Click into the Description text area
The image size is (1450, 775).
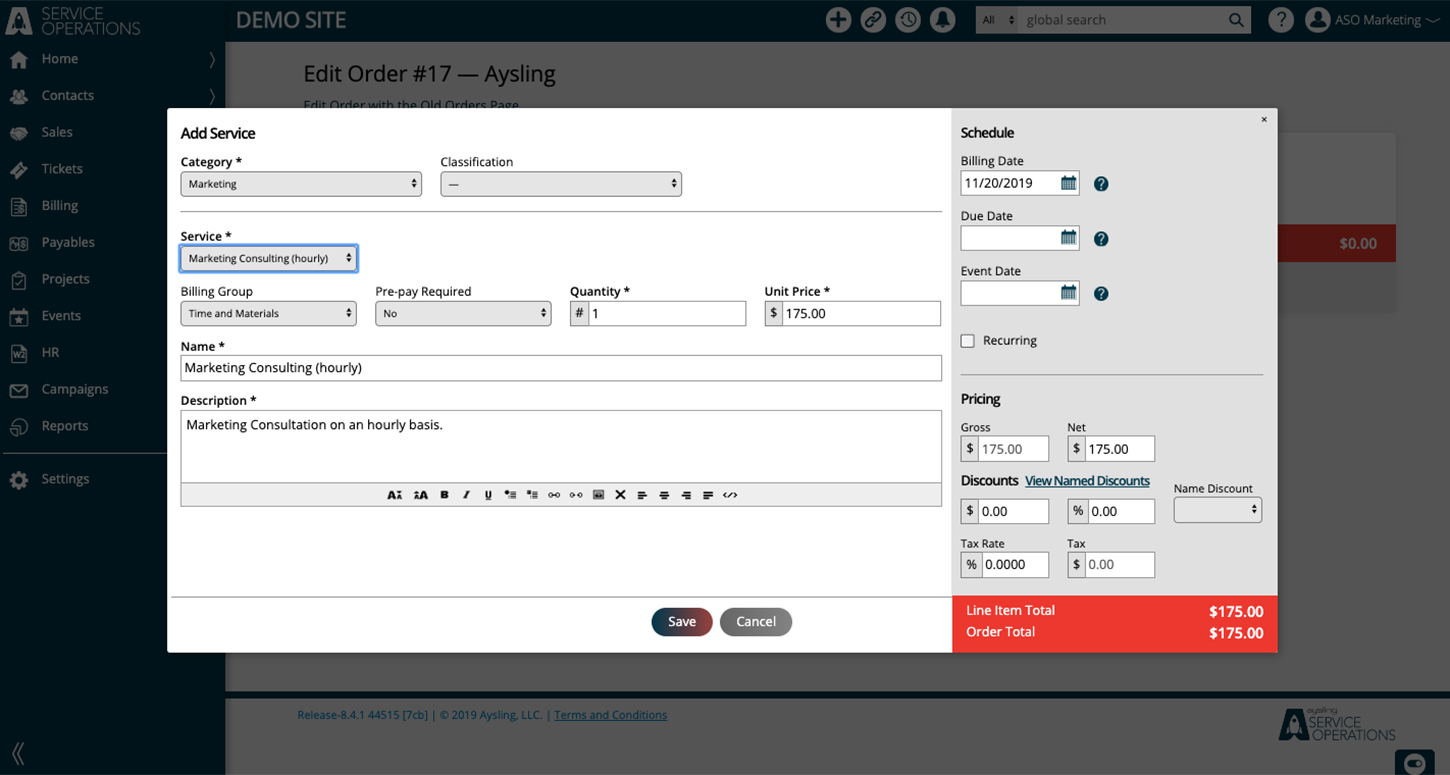pyautogui.click(x=561, y=446)
